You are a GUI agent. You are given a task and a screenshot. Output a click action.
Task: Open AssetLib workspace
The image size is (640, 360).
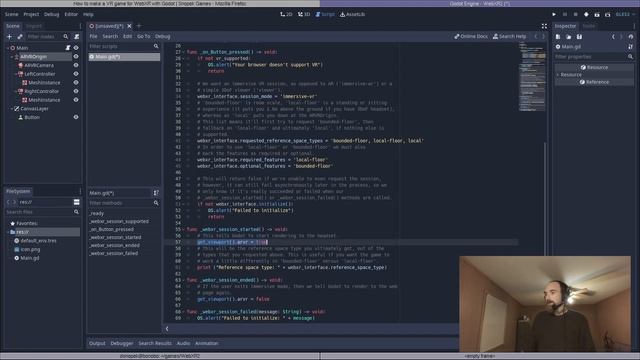(x=352, y=14)
